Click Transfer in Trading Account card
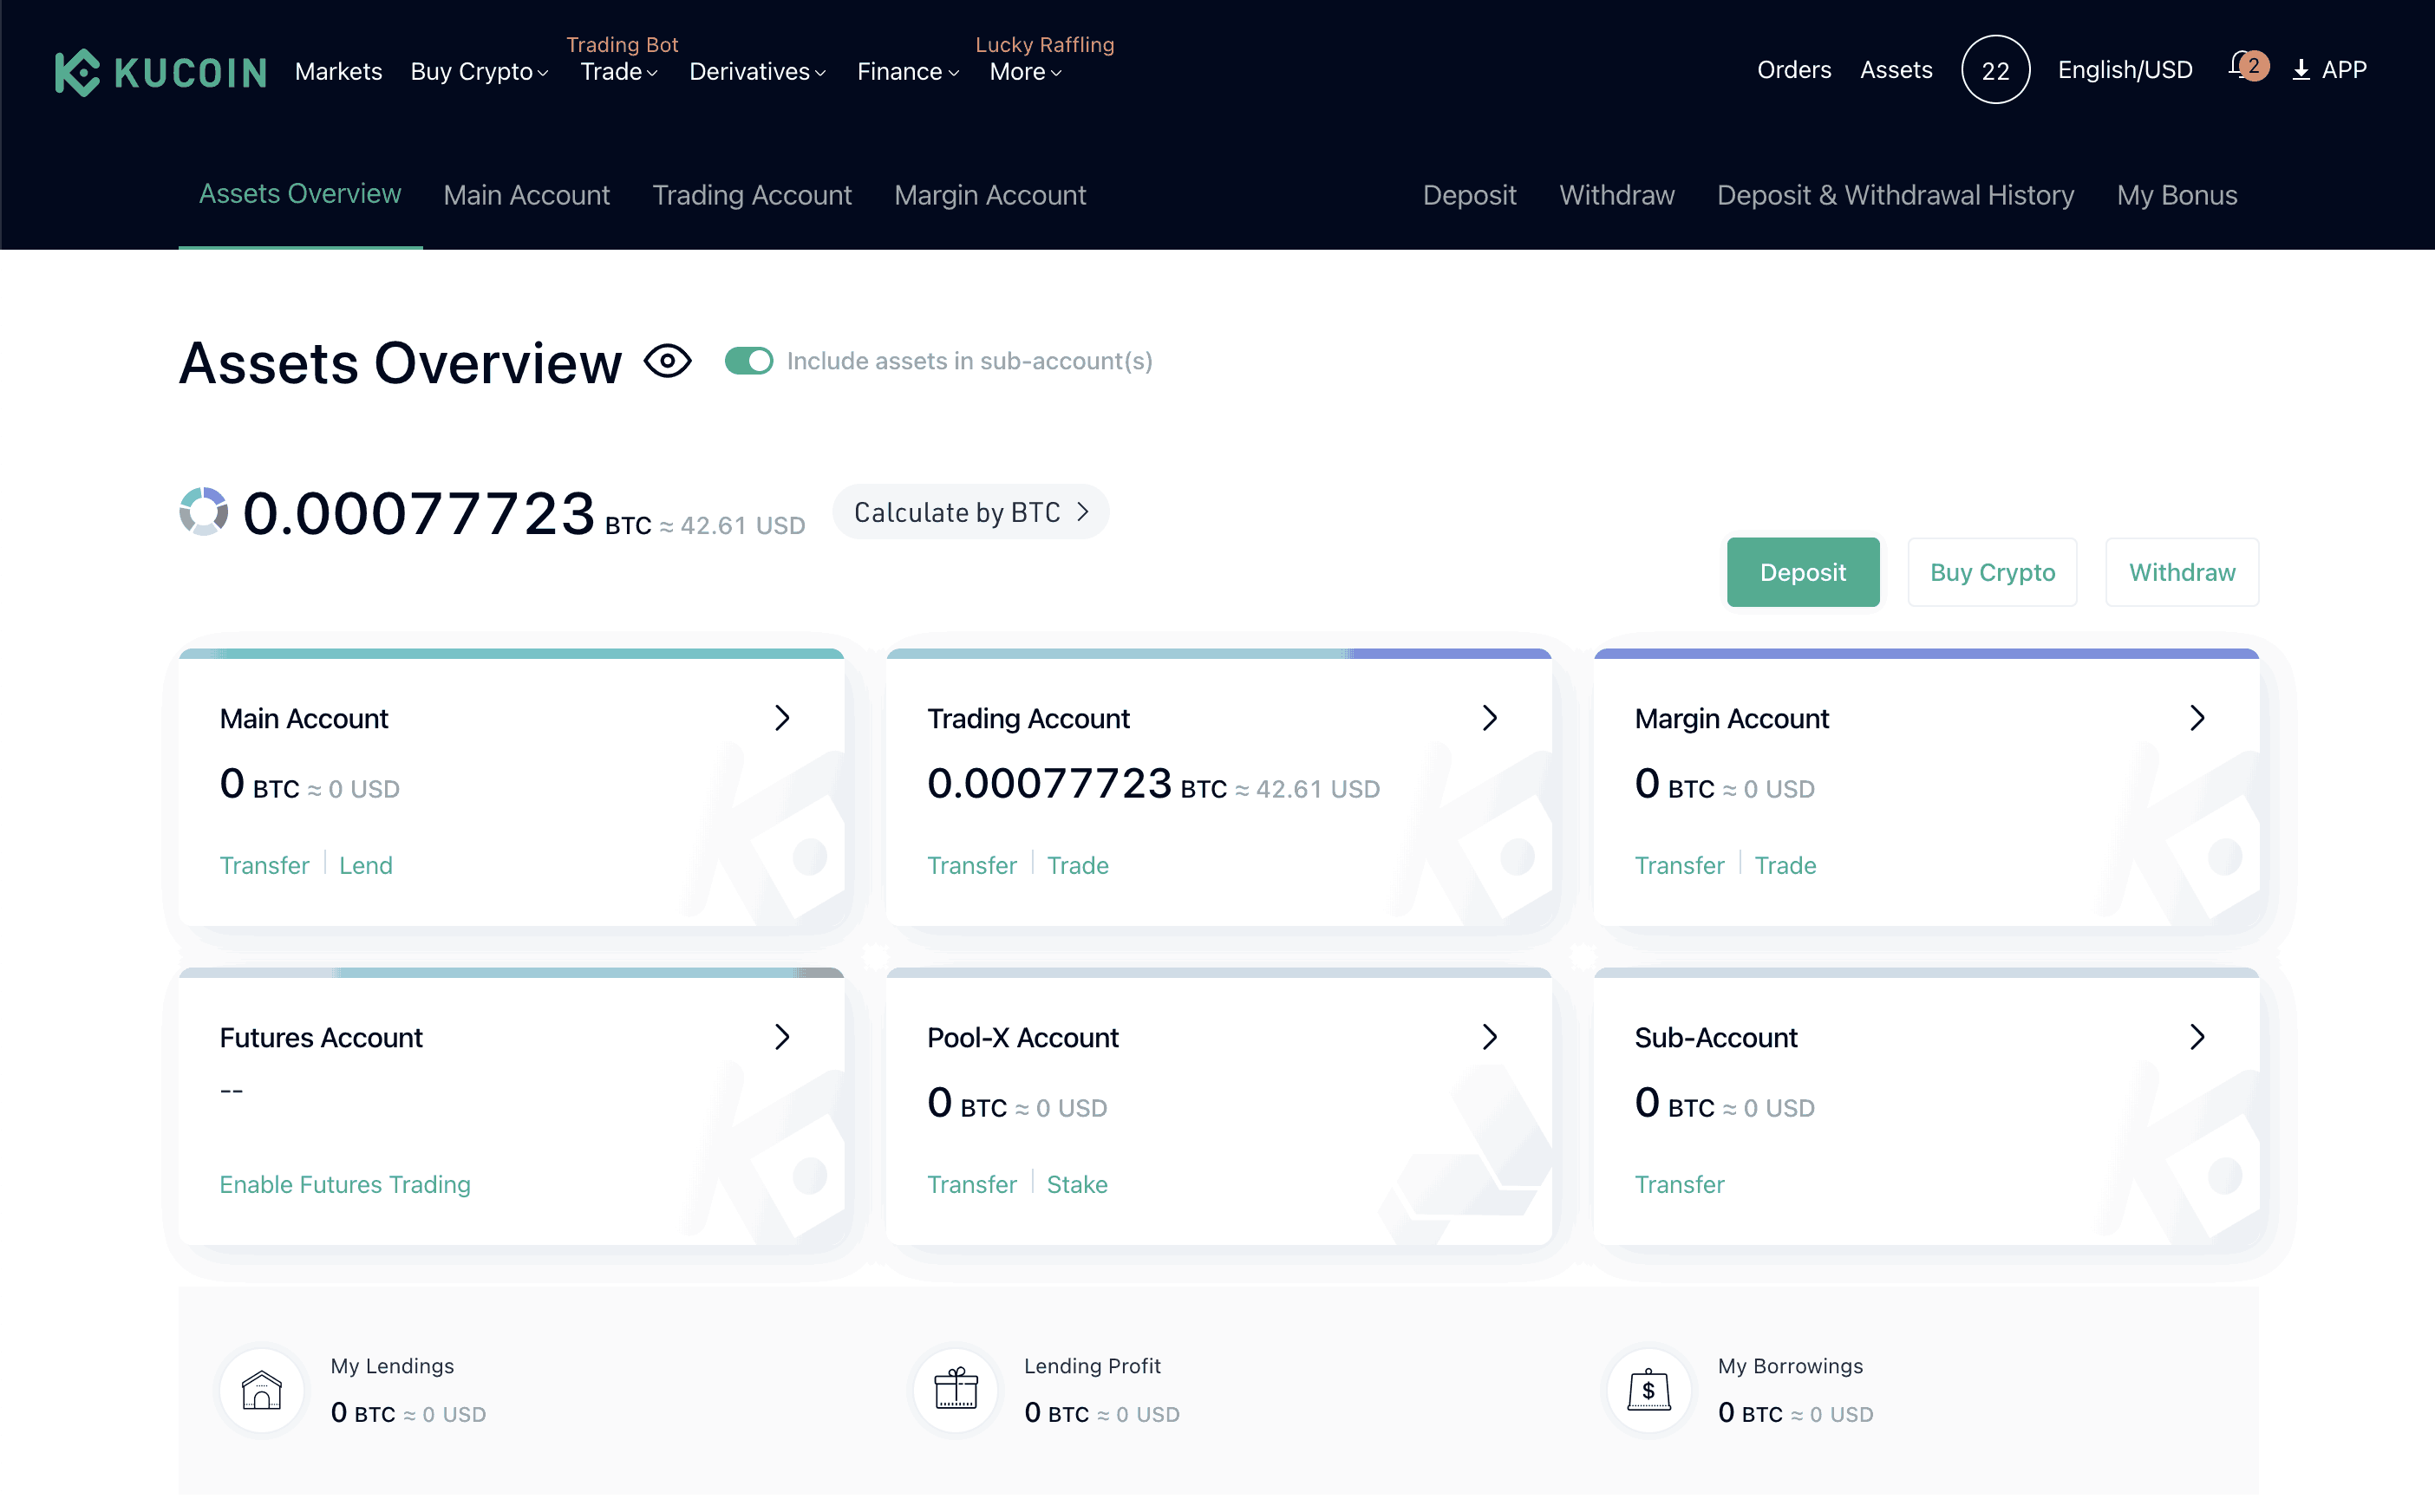This screenshot has height=1512, width=2435. click(x=972, y=865)
